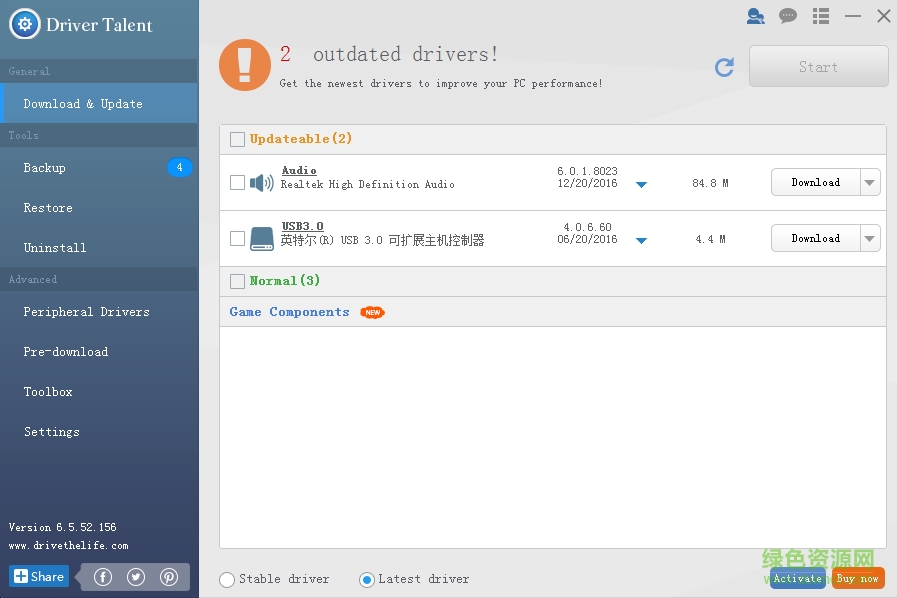Open the feedback chat bubble icon

click(787, 16)
